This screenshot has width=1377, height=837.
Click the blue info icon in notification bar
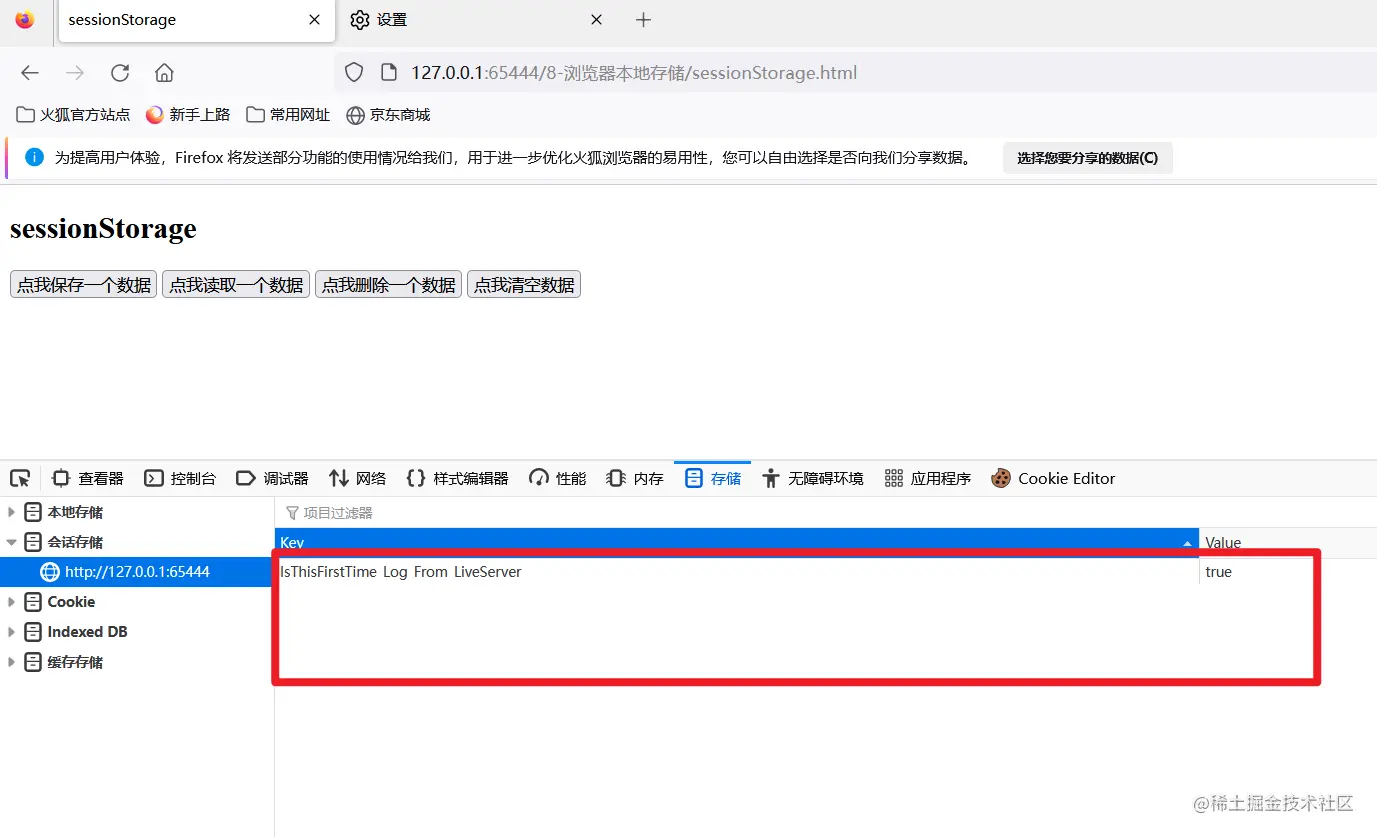click(35, 157)
